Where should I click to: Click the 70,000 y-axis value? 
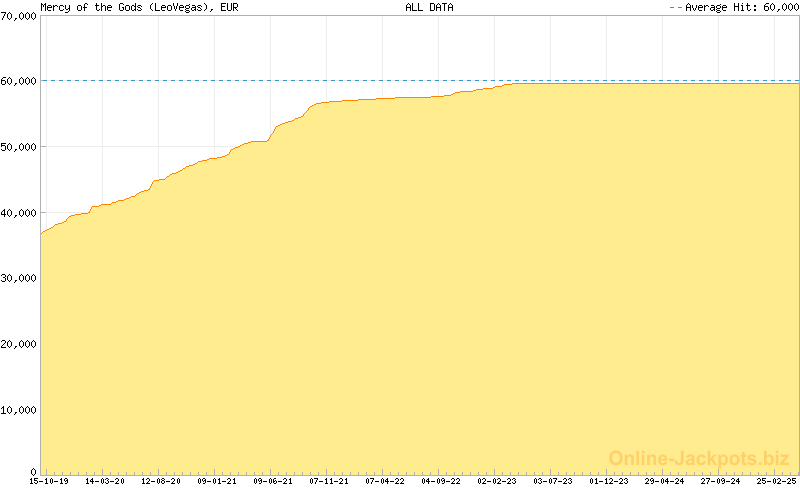pos(18,15)
